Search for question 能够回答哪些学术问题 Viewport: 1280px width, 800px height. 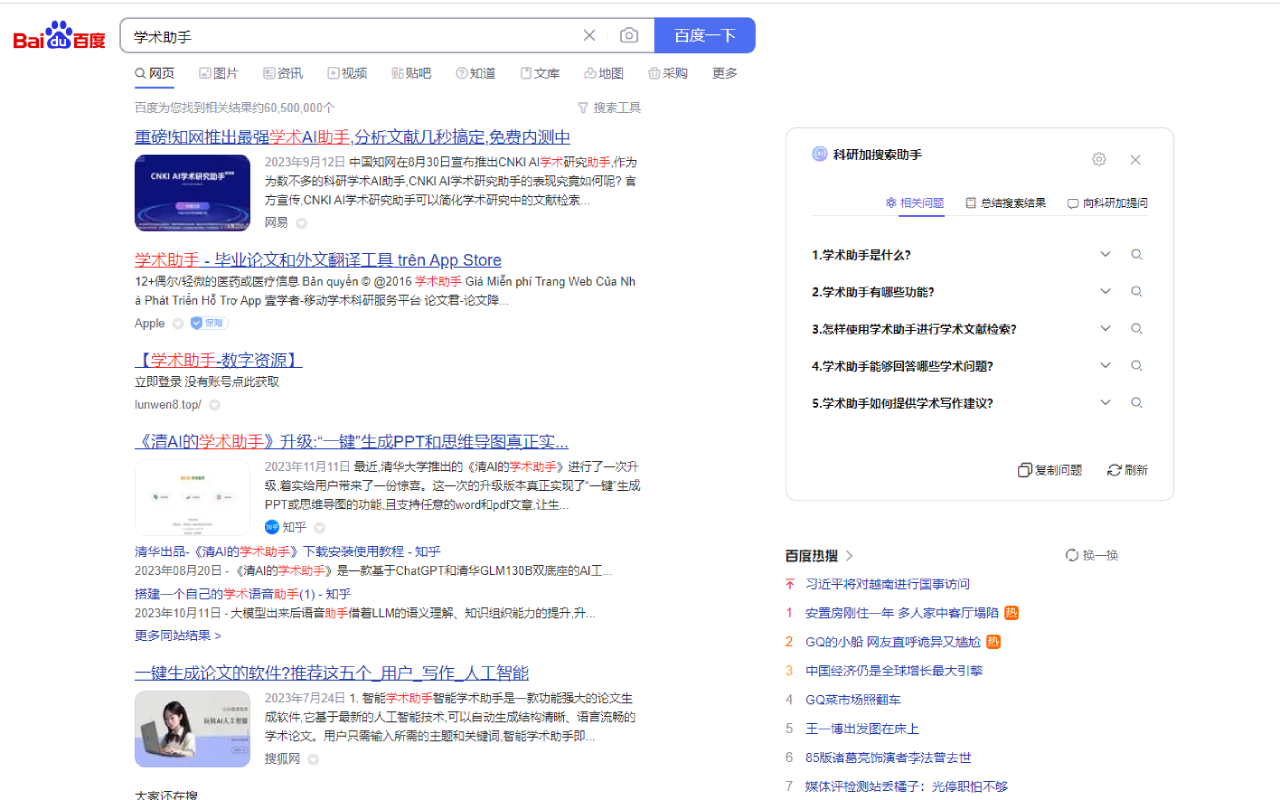(x=1137, y=366)
